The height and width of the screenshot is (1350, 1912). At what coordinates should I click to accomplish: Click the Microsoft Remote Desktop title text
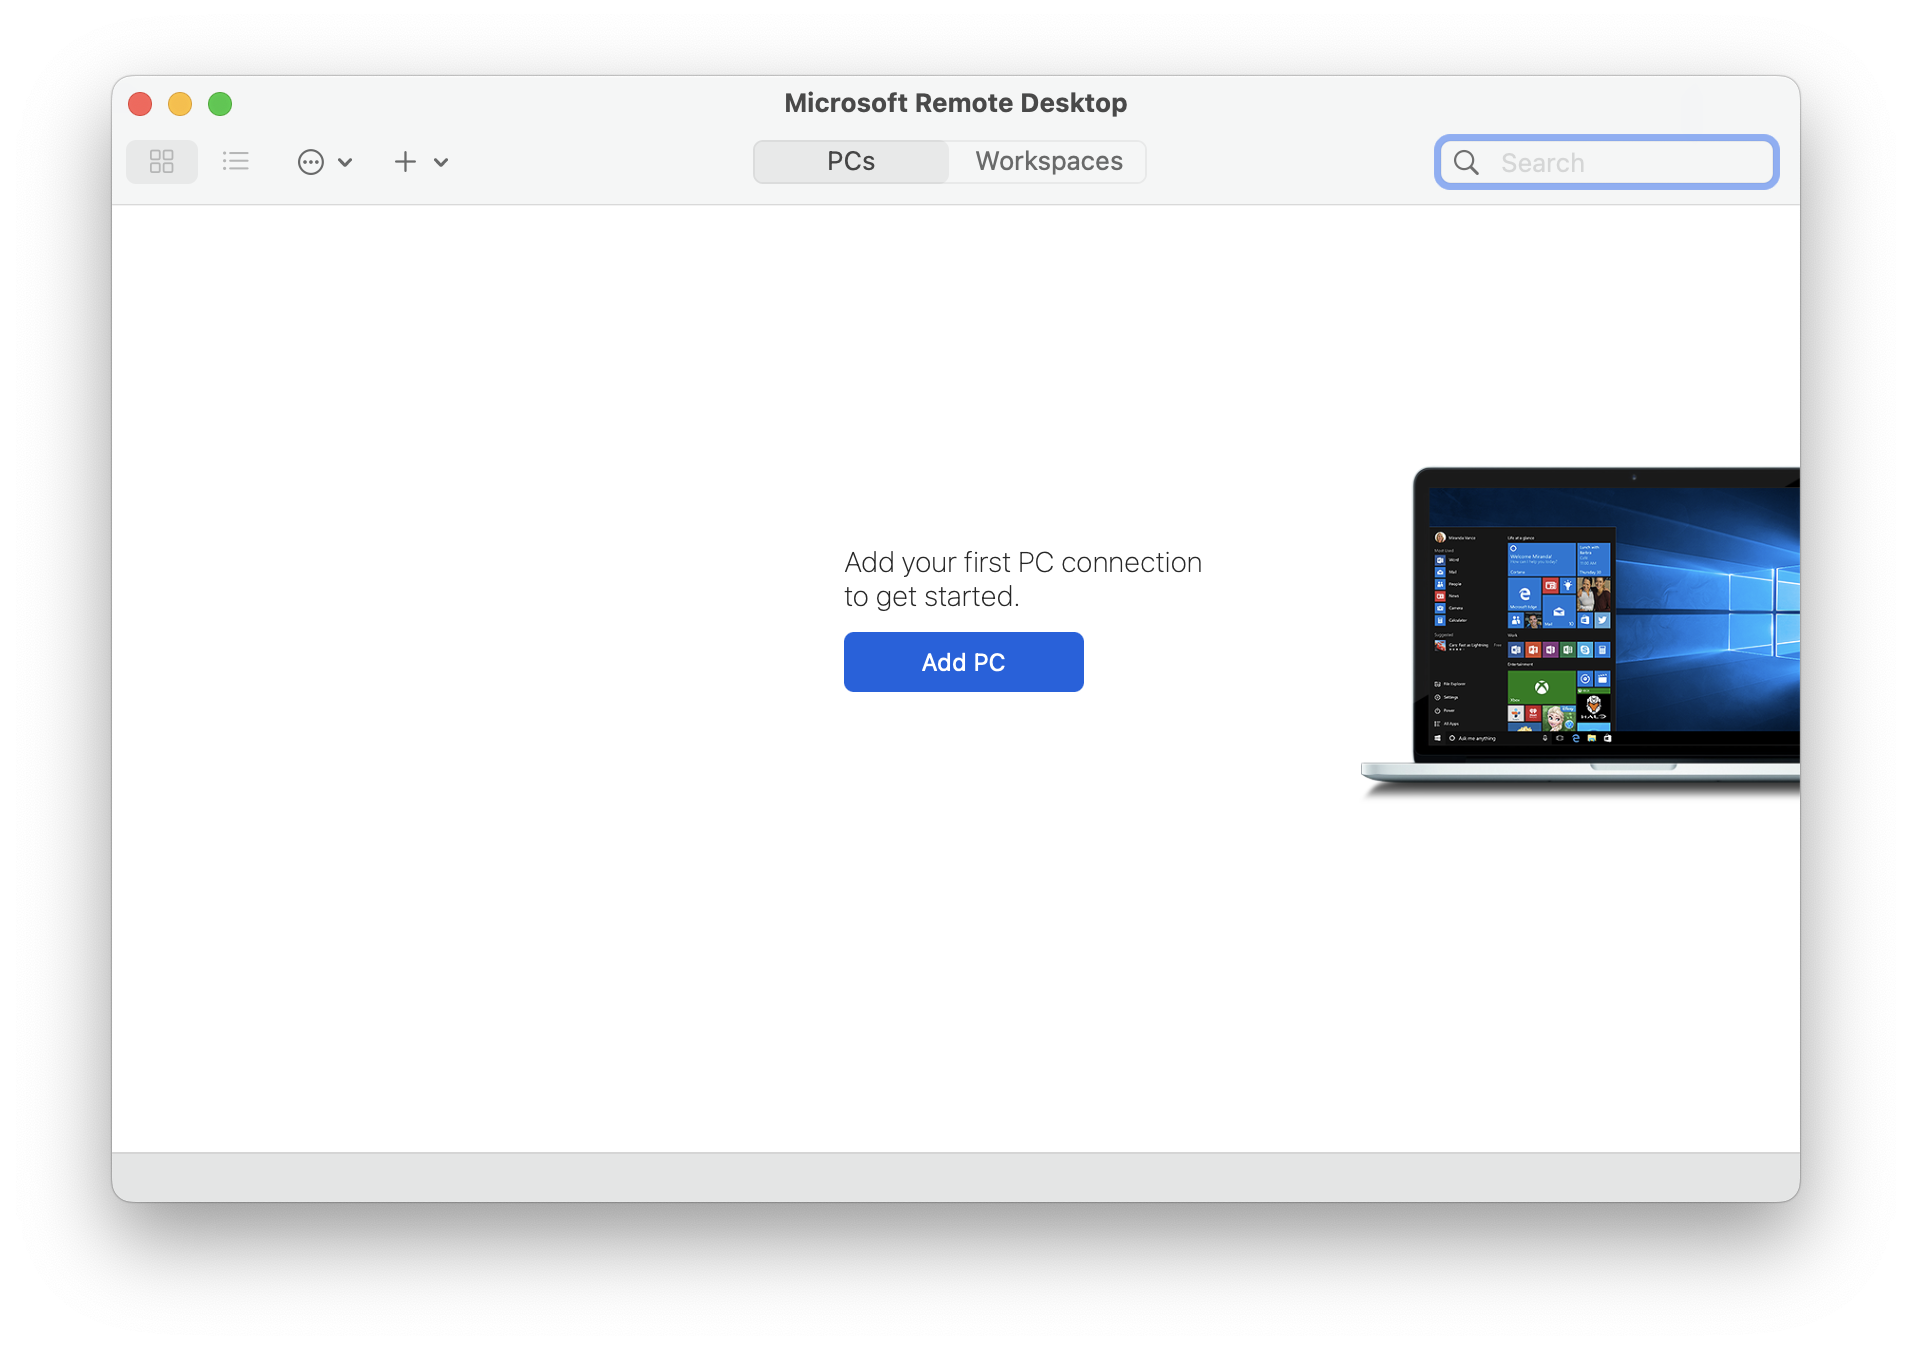[956, 103]
